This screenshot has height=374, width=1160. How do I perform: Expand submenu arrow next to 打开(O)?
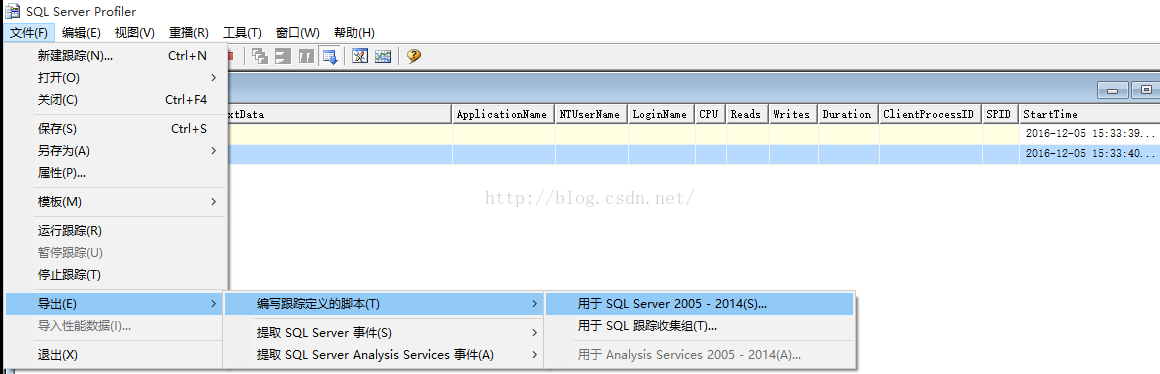click(214, 78)
